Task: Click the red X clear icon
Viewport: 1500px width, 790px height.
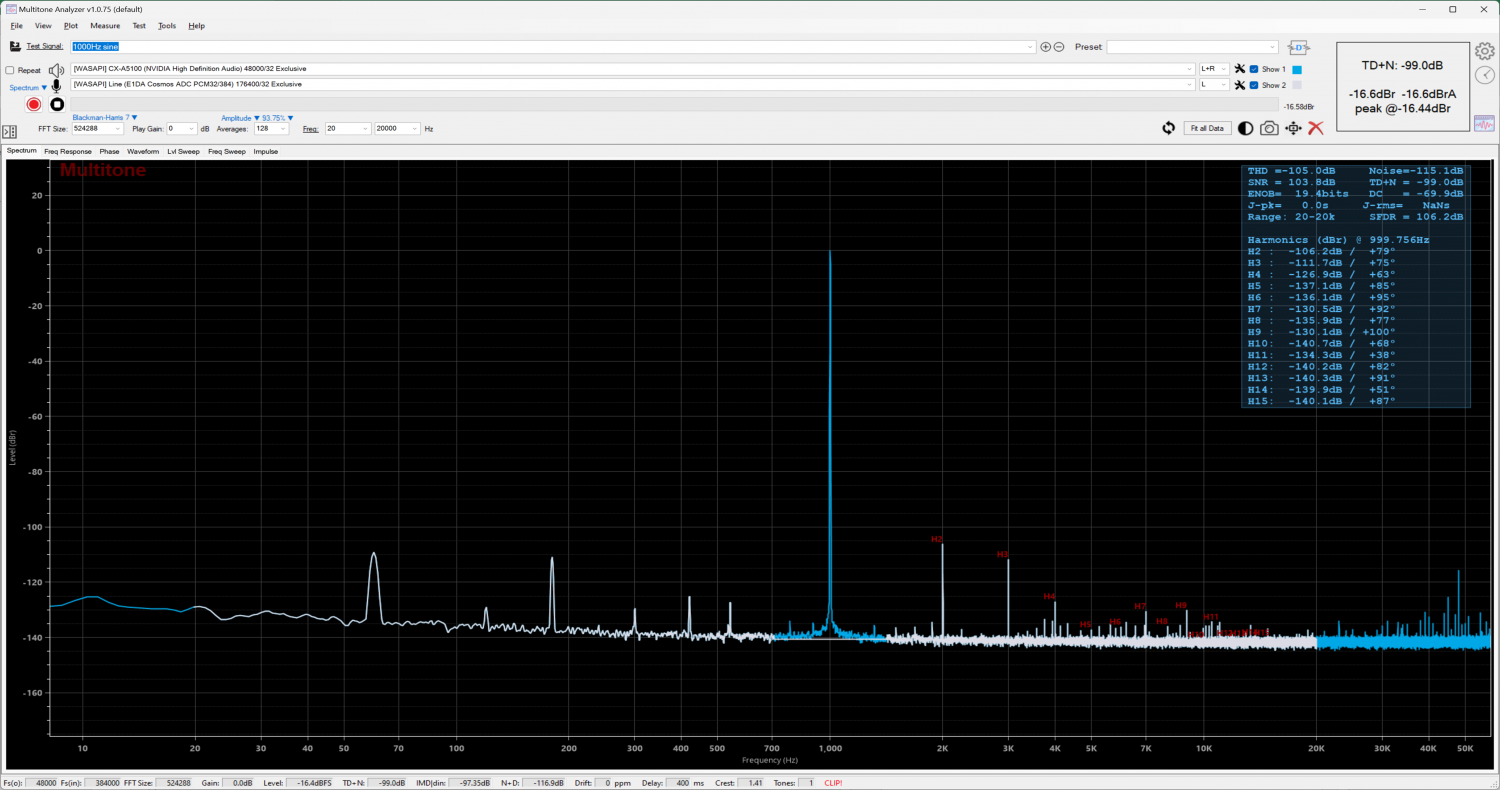Action: 1316,128
